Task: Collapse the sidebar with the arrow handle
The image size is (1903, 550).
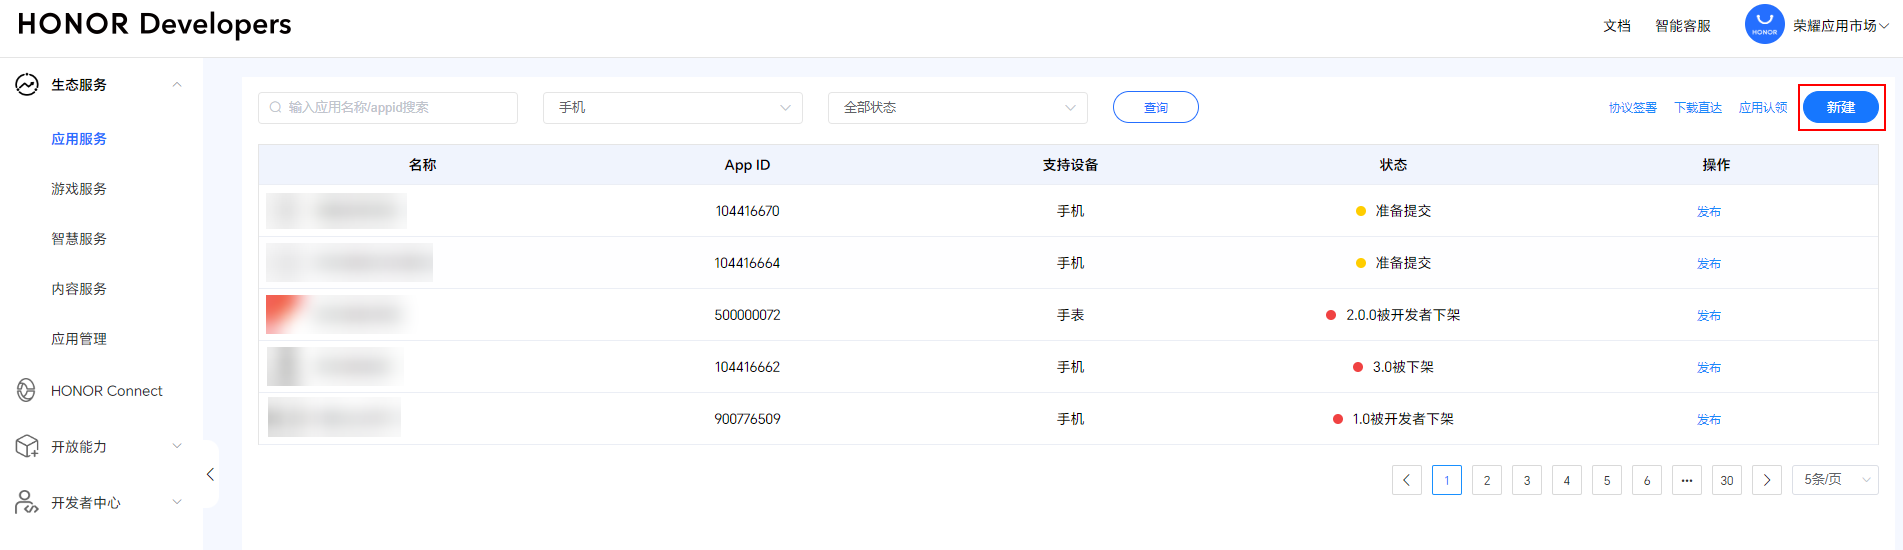Action: pos(210,475)
